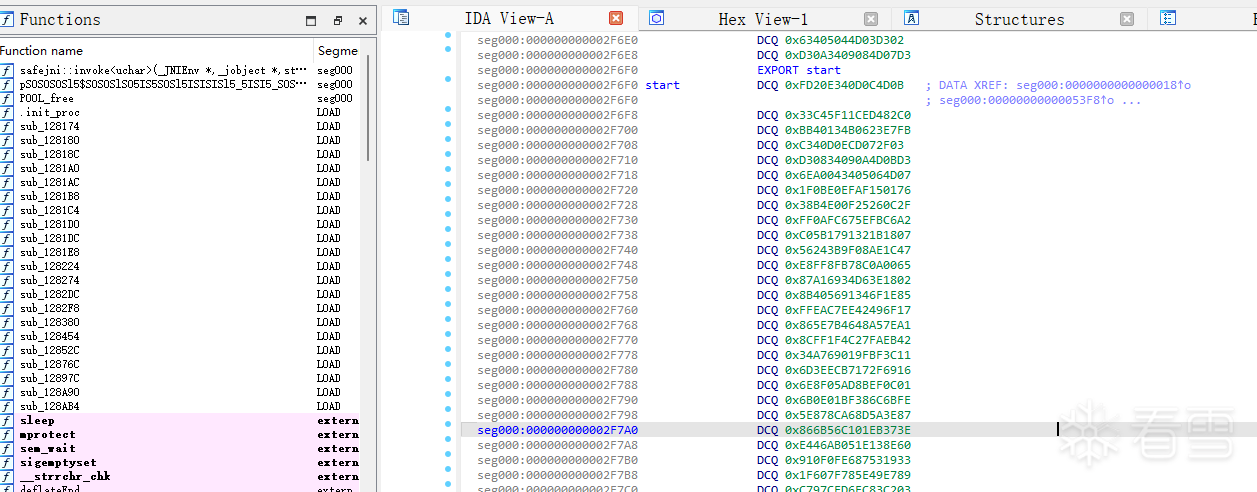The height and width of the screenshot is (492, 1257).
Task: Switch to the IDA View-A tab
Action: point(509,19)
